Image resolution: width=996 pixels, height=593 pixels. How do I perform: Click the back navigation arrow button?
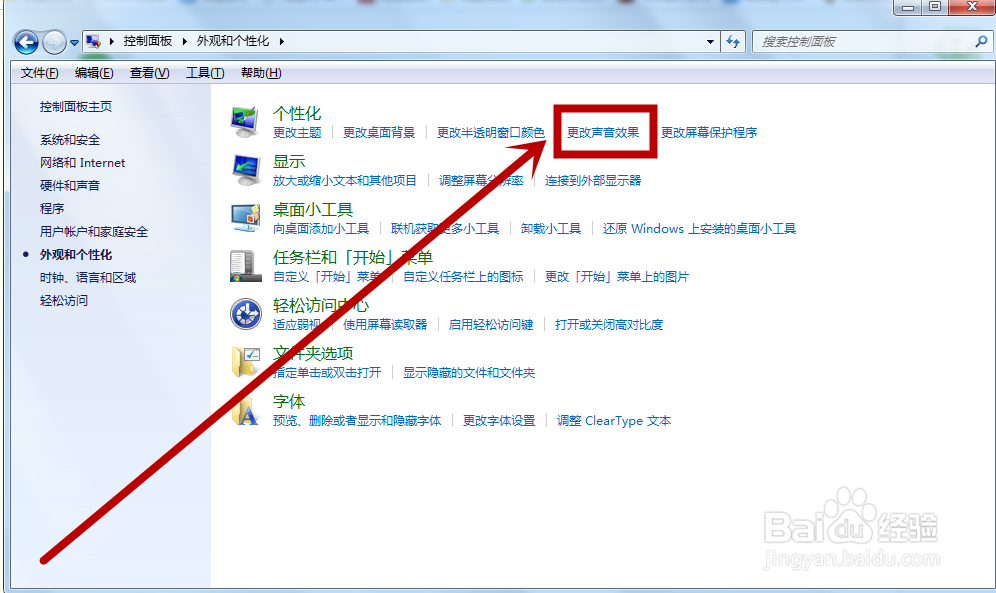[x=24, y=42]
